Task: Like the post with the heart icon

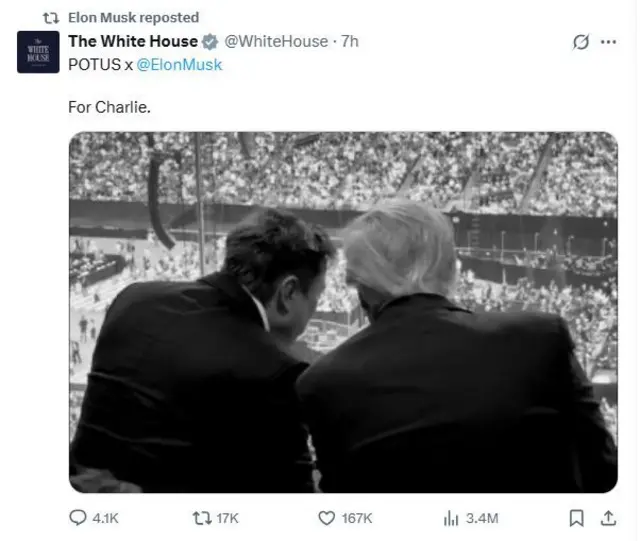Action: tap(327, 518)
